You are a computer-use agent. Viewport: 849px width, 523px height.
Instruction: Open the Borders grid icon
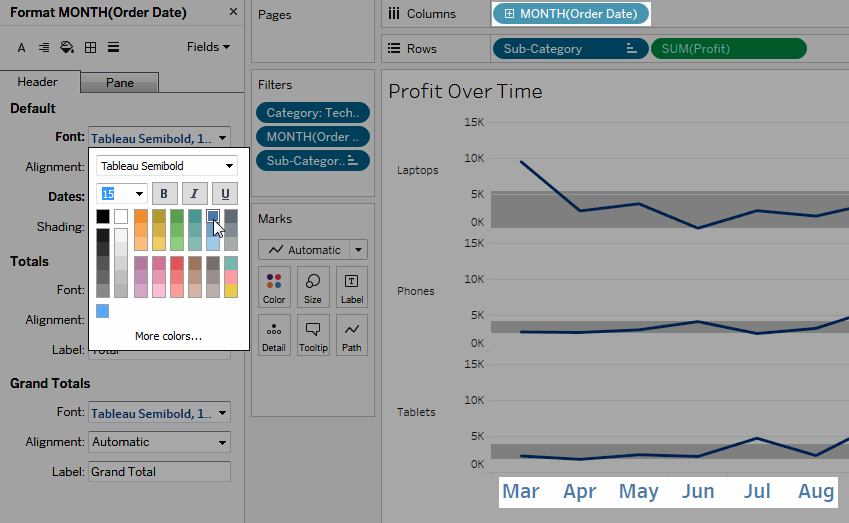90,48
